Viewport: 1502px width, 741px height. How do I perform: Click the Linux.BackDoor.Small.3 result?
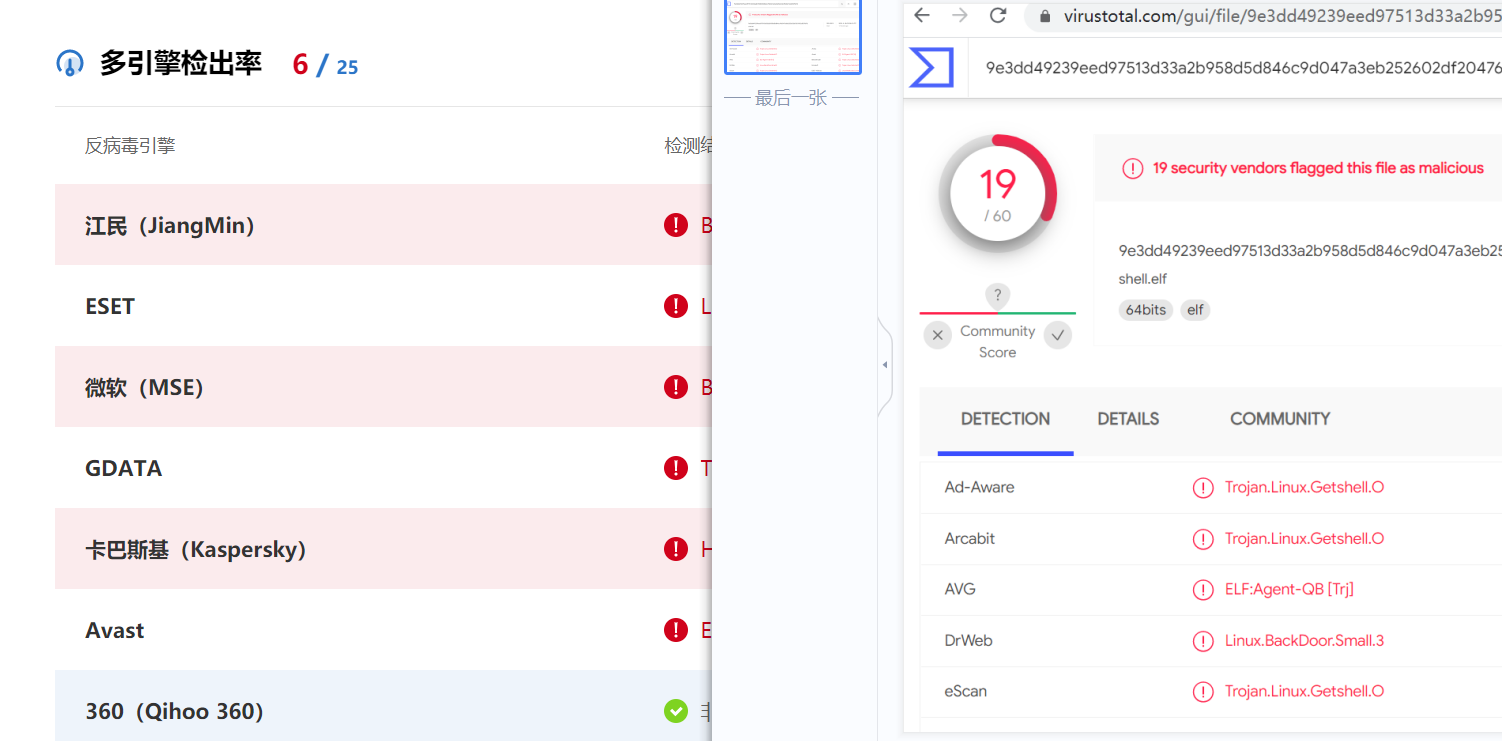(1304, 640)
